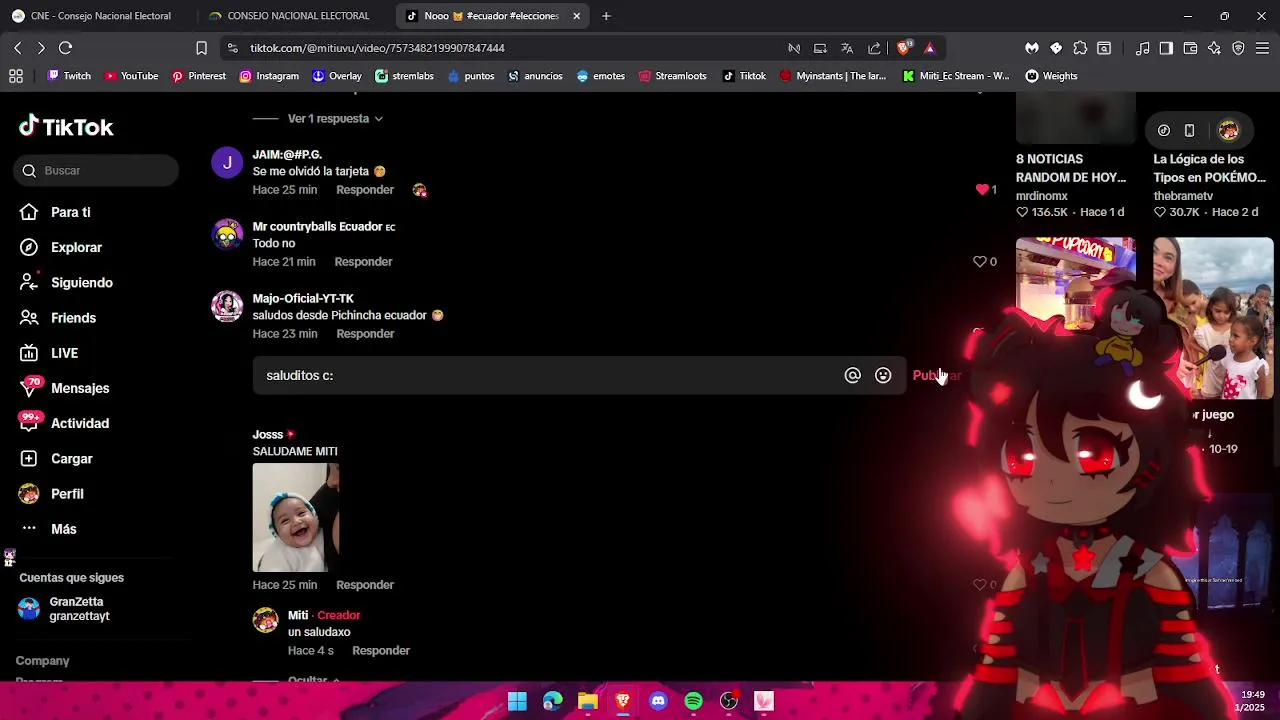Open the Weights bookmark
This screenshot has height=720, width=1280.
coord(1051,76)
